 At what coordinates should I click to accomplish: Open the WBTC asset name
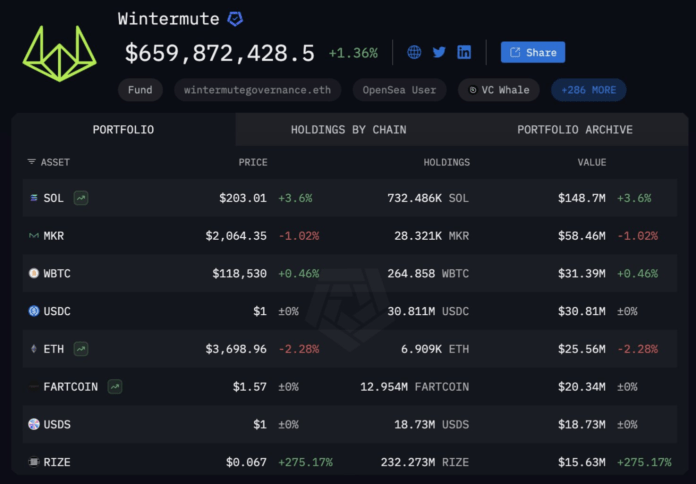[57, 274]
